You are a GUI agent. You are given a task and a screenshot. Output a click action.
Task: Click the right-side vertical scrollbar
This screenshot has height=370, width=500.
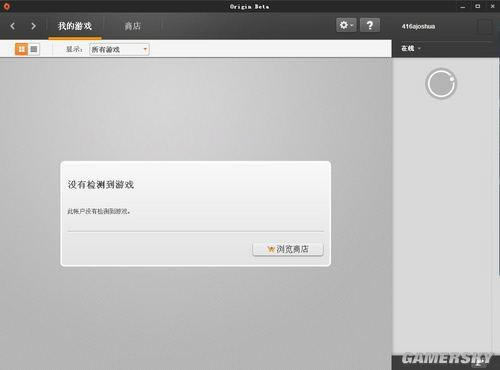pyautogui.click(x=498, y=167)
